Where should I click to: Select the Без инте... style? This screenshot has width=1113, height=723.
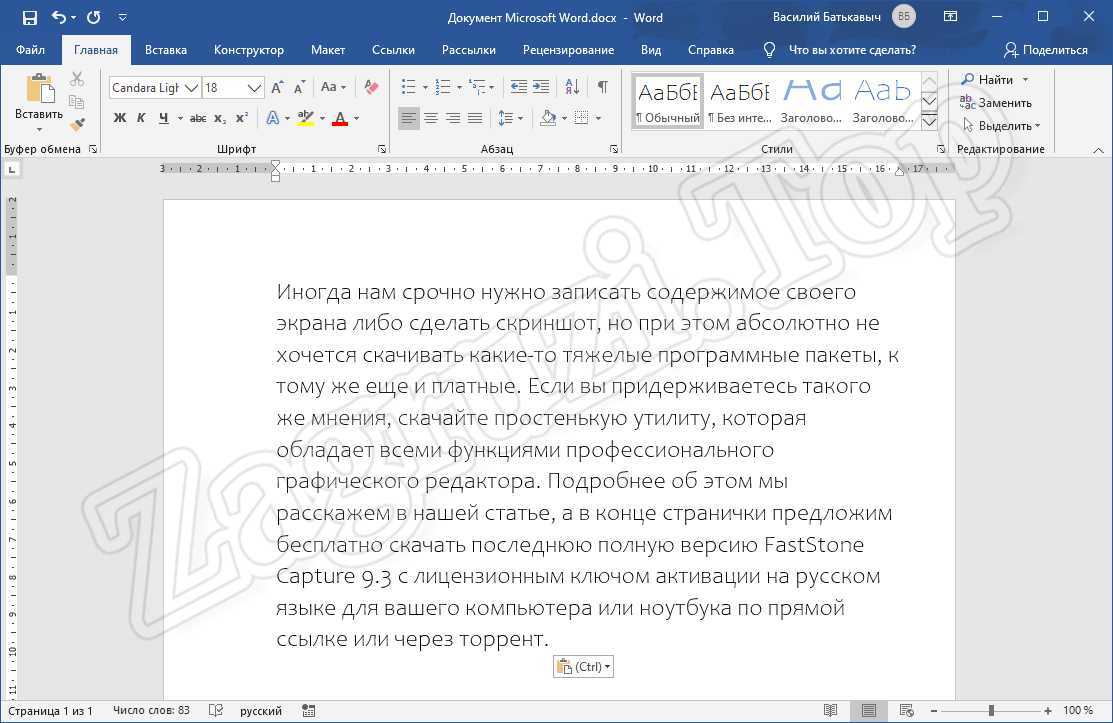point(740,101)
